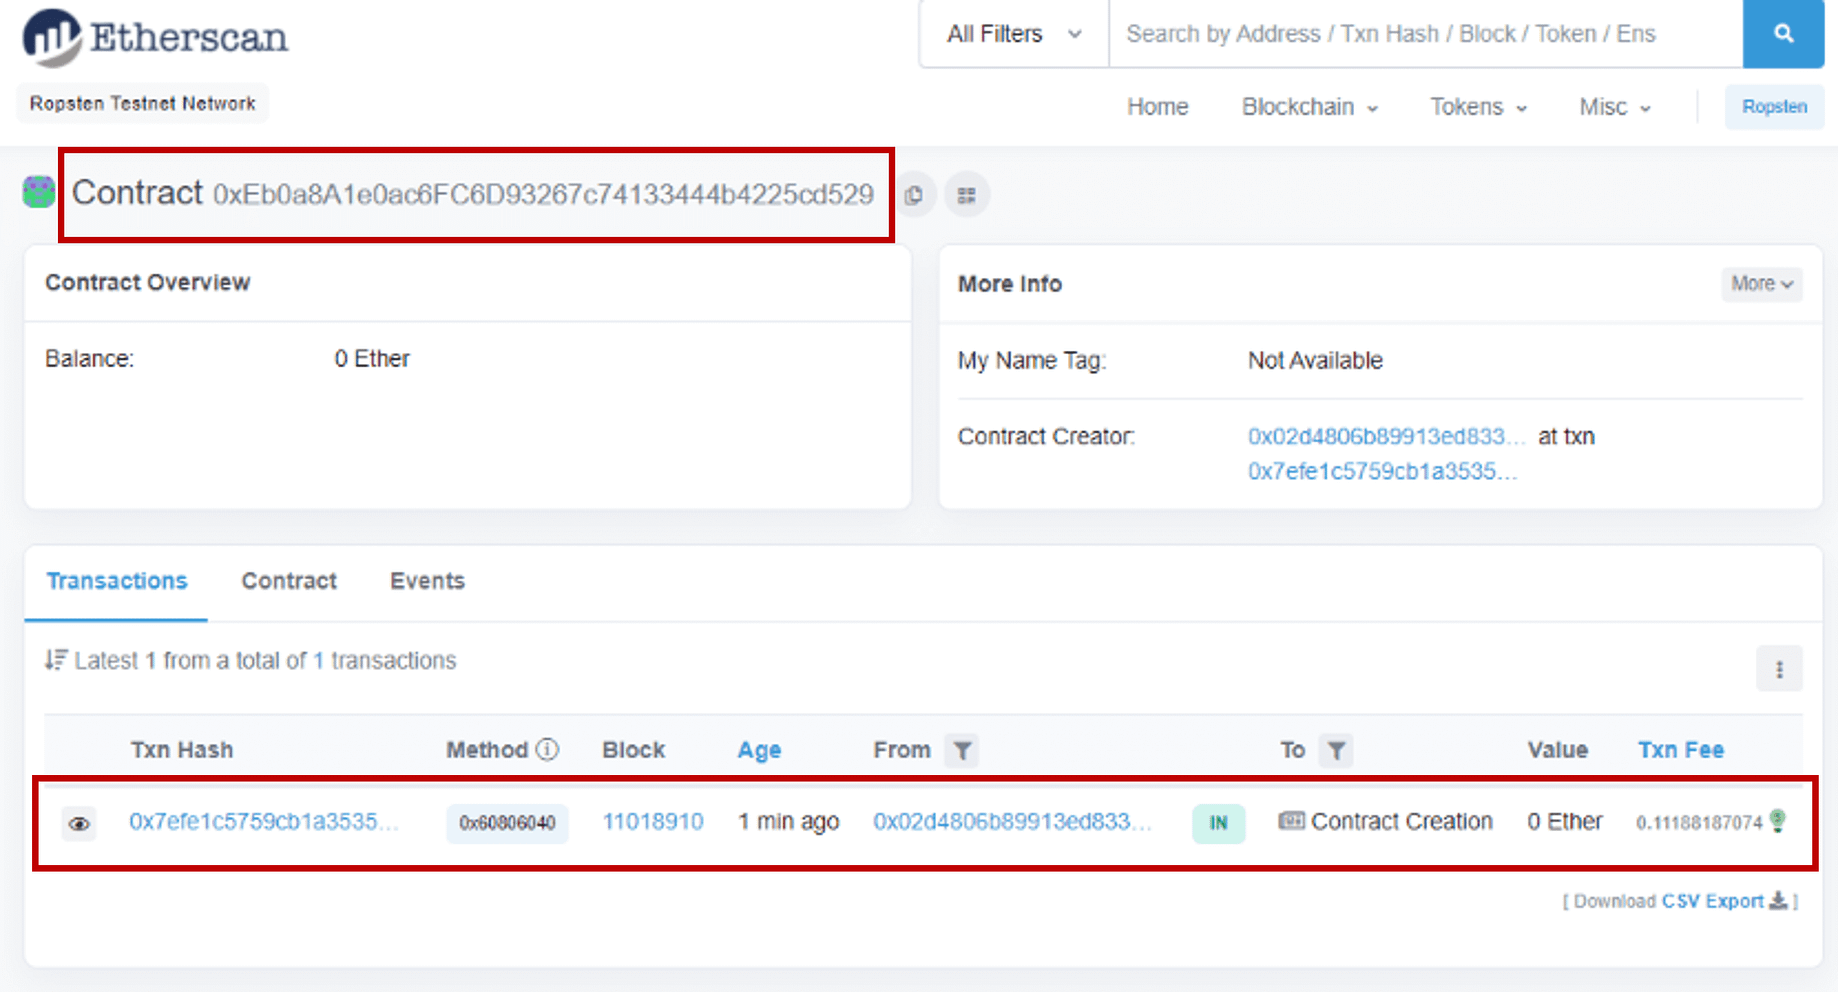Open transaction hash 0x7efe1c5759cb1a3535 in table
1838x992 pixels.
(264, 822)
